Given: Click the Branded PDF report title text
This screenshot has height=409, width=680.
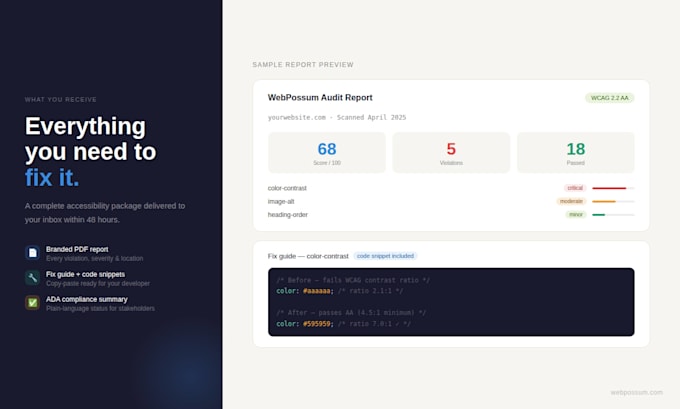Looking at the screenshot, I should pos(77,249).
